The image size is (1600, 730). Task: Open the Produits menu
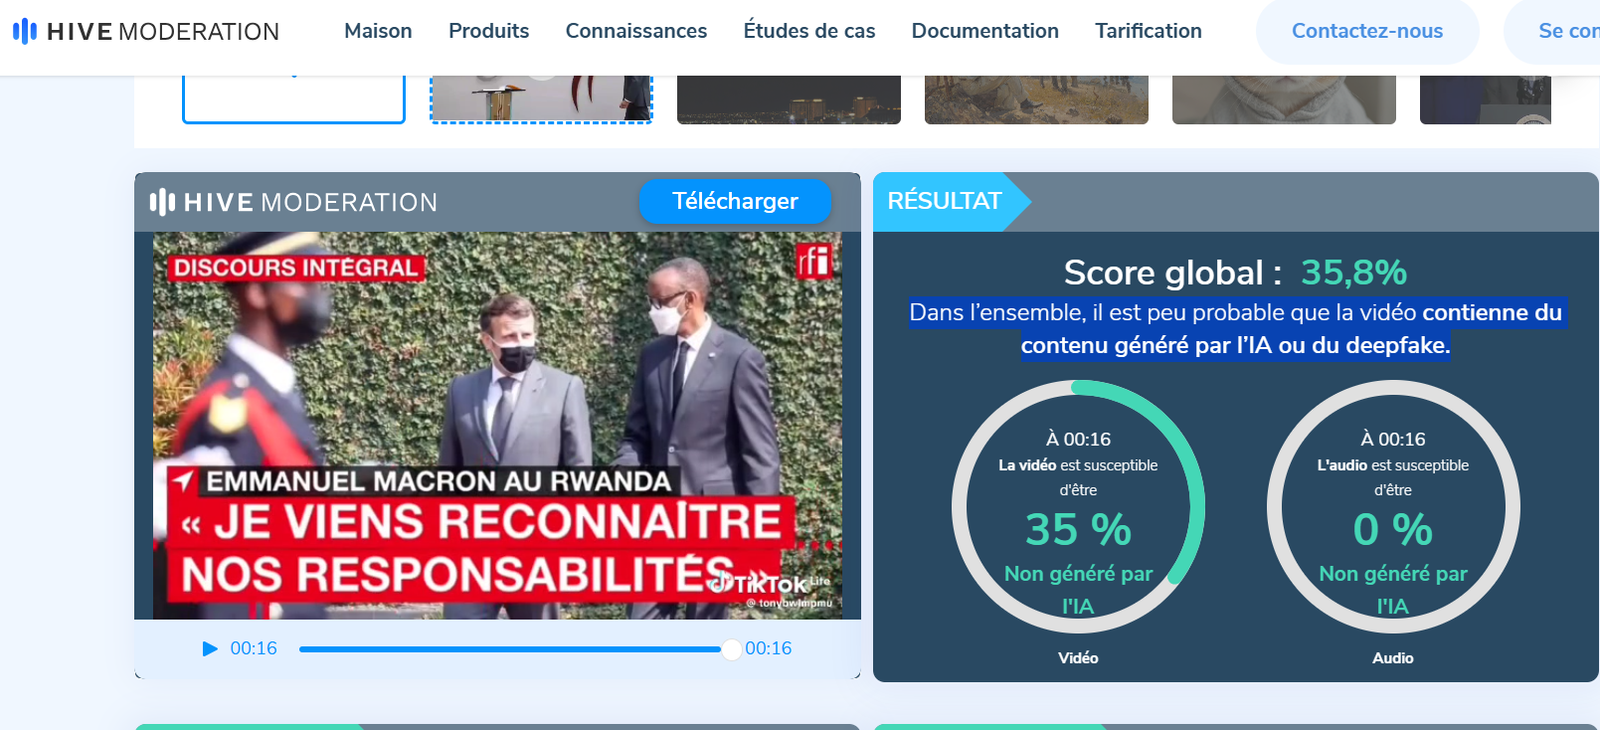point(489,31)
